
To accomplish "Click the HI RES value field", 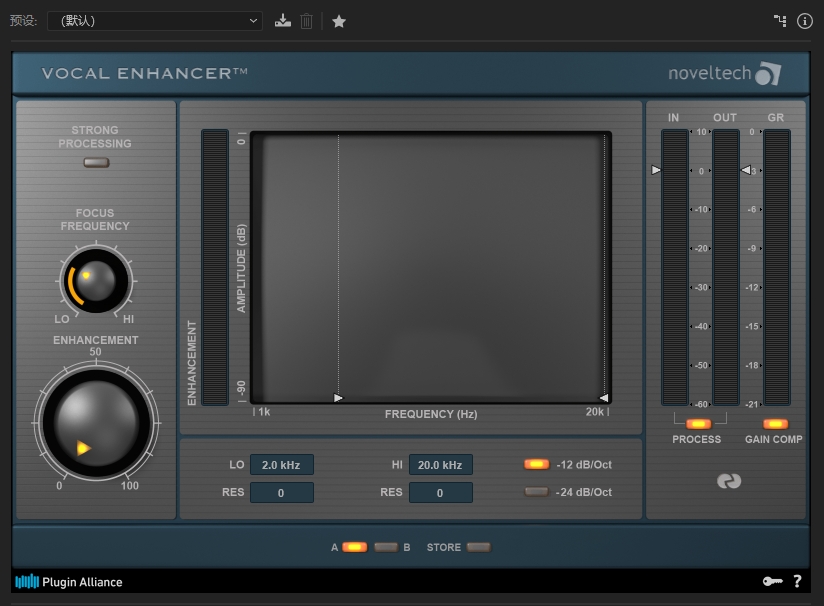I will coord(440,492).
